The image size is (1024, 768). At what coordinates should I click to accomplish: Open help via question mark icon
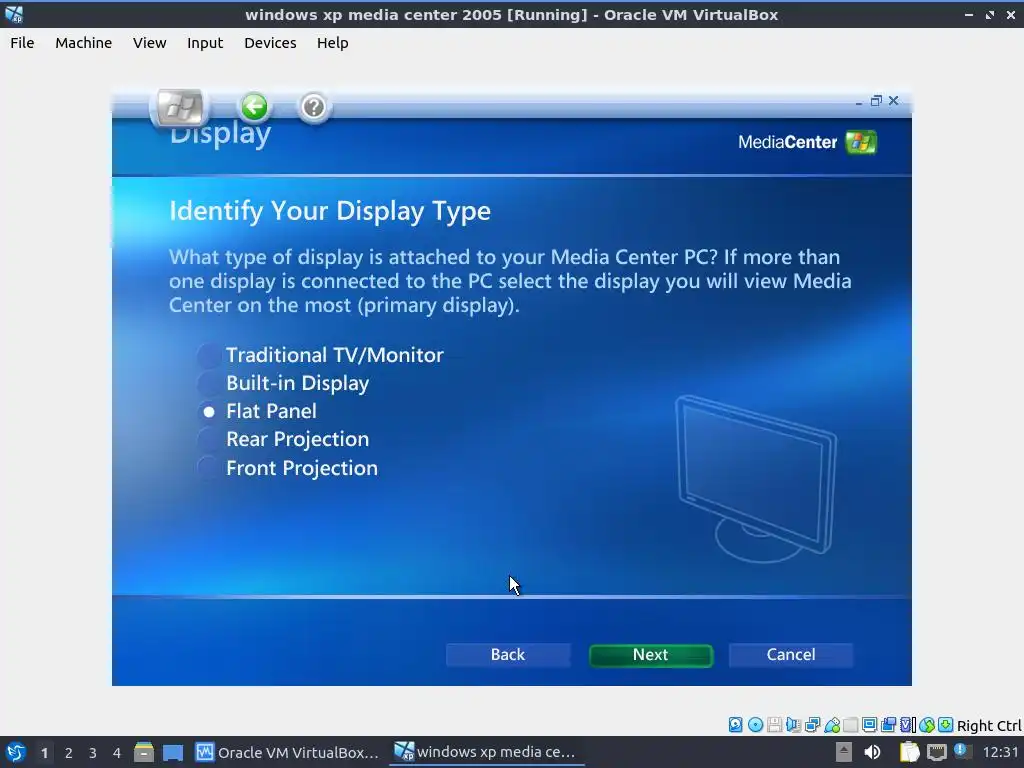(313, 106)
